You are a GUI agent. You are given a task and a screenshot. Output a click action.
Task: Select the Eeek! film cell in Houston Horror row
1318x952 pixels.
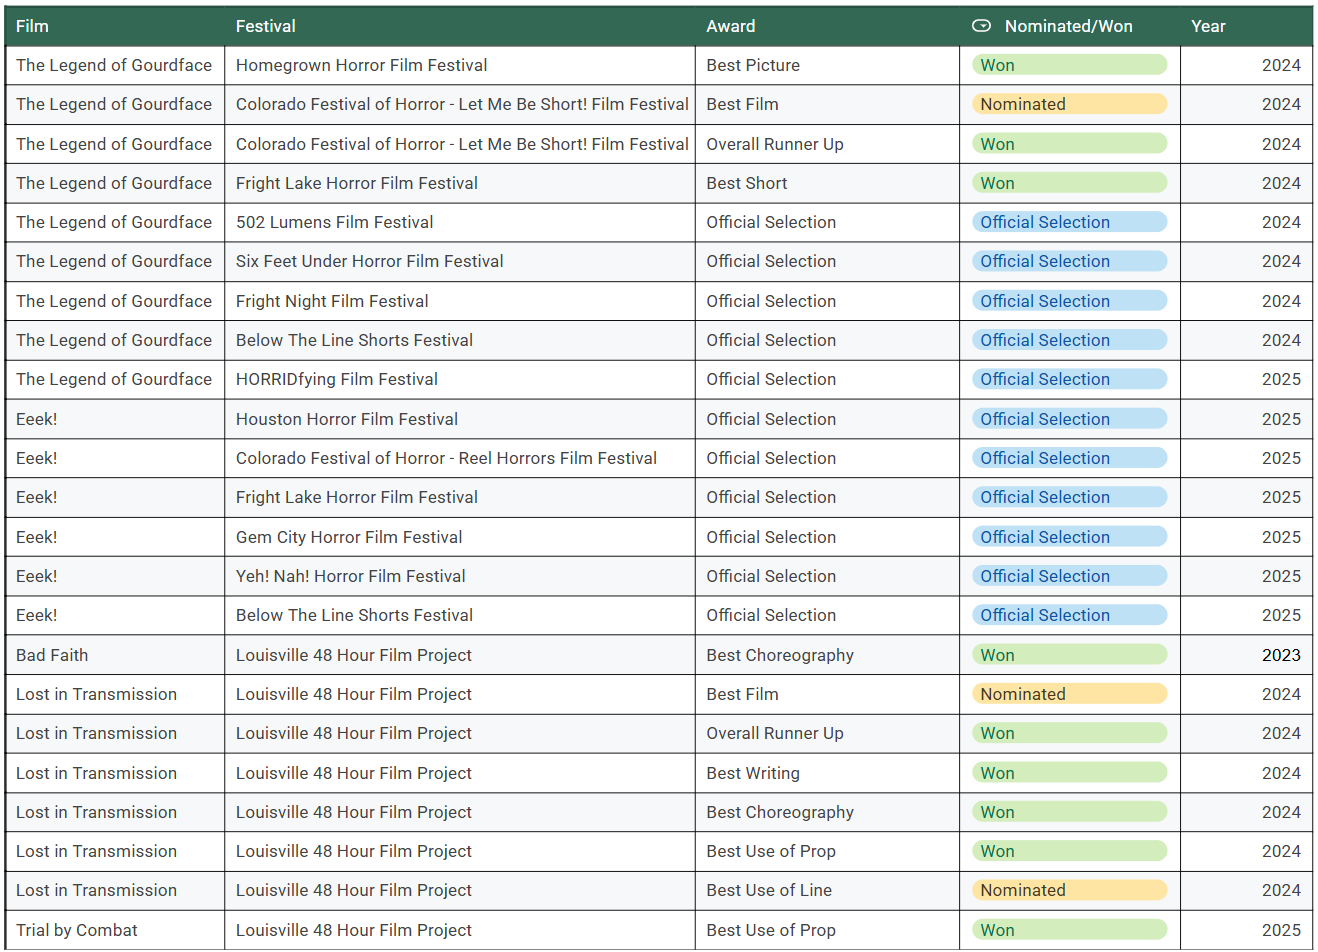pos(115,419)
